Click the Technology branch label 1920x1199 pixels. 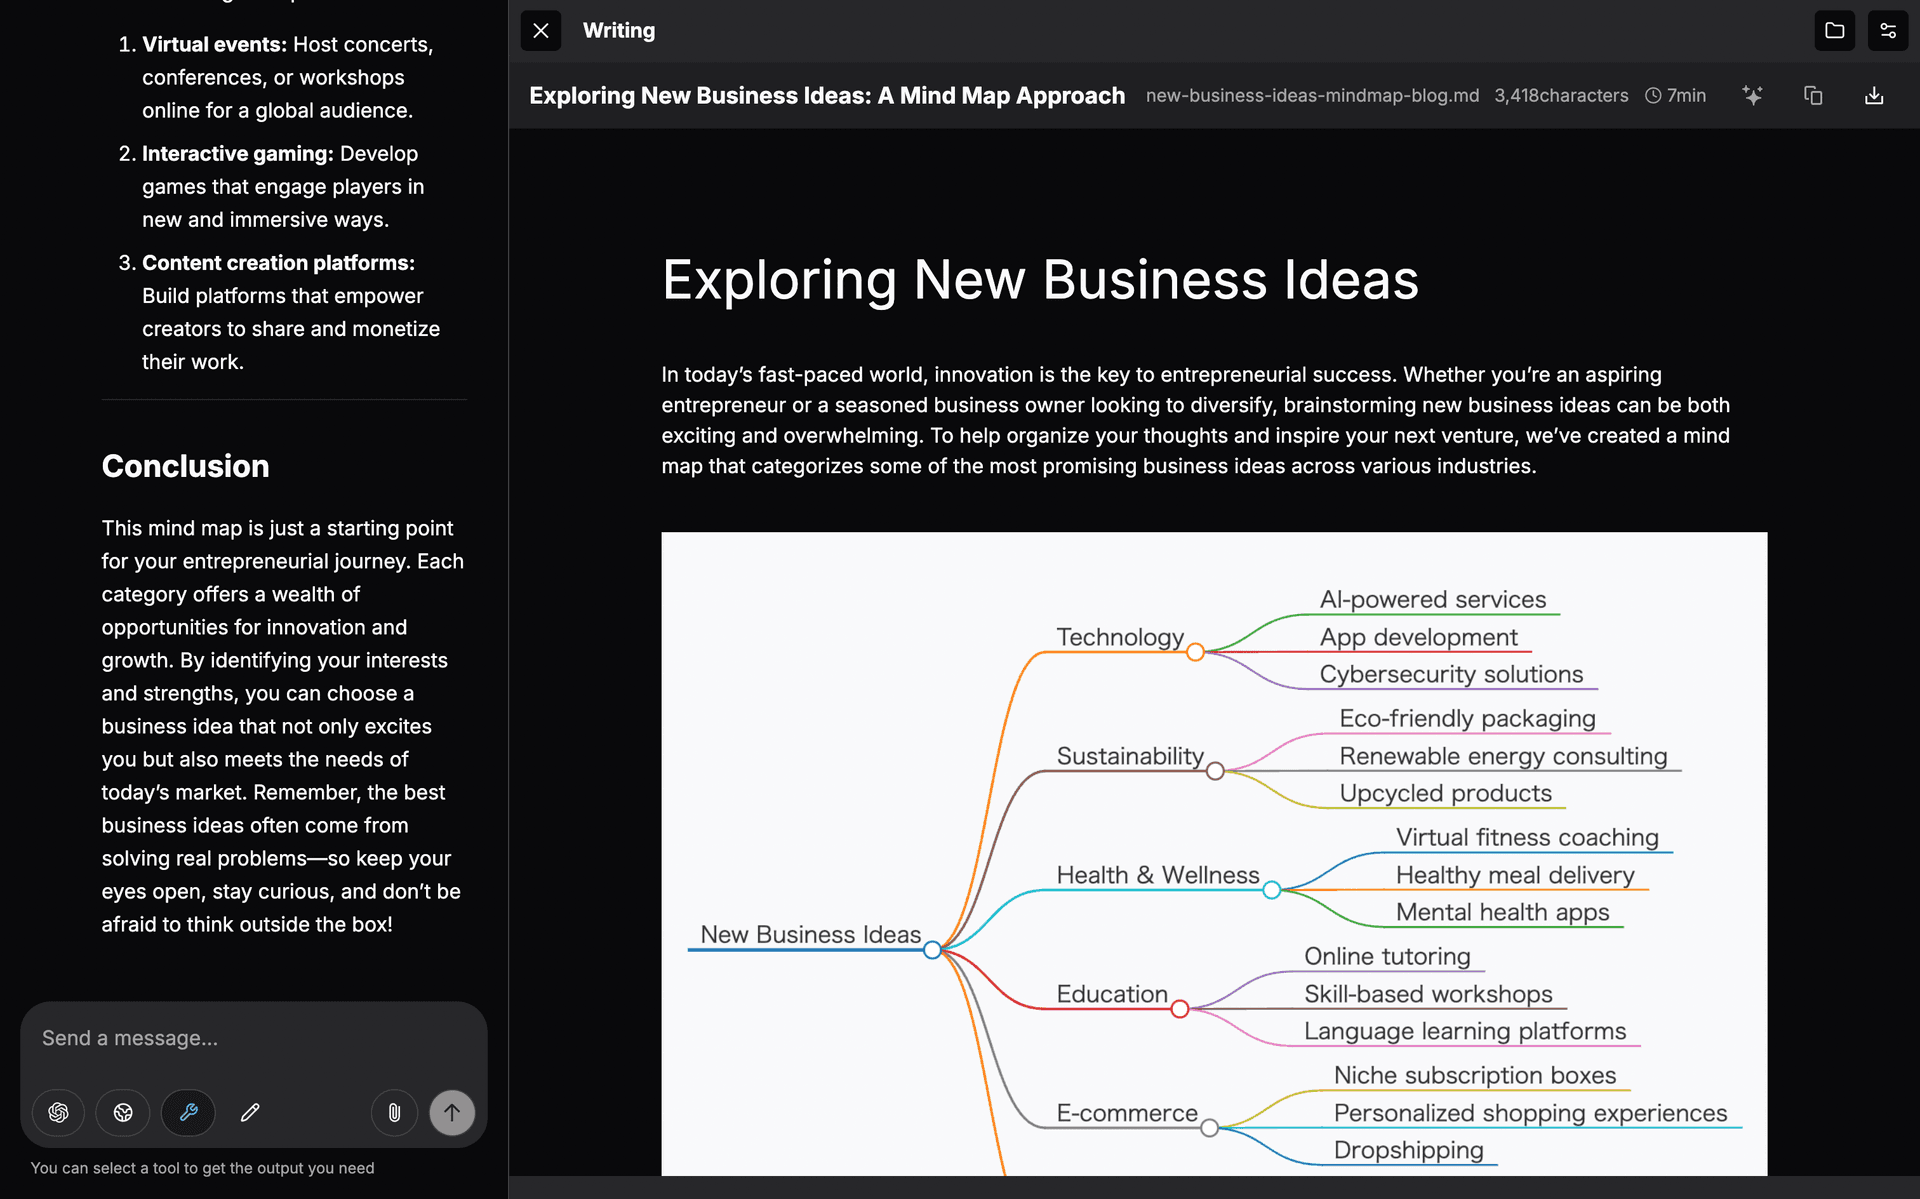(1120, 637)
